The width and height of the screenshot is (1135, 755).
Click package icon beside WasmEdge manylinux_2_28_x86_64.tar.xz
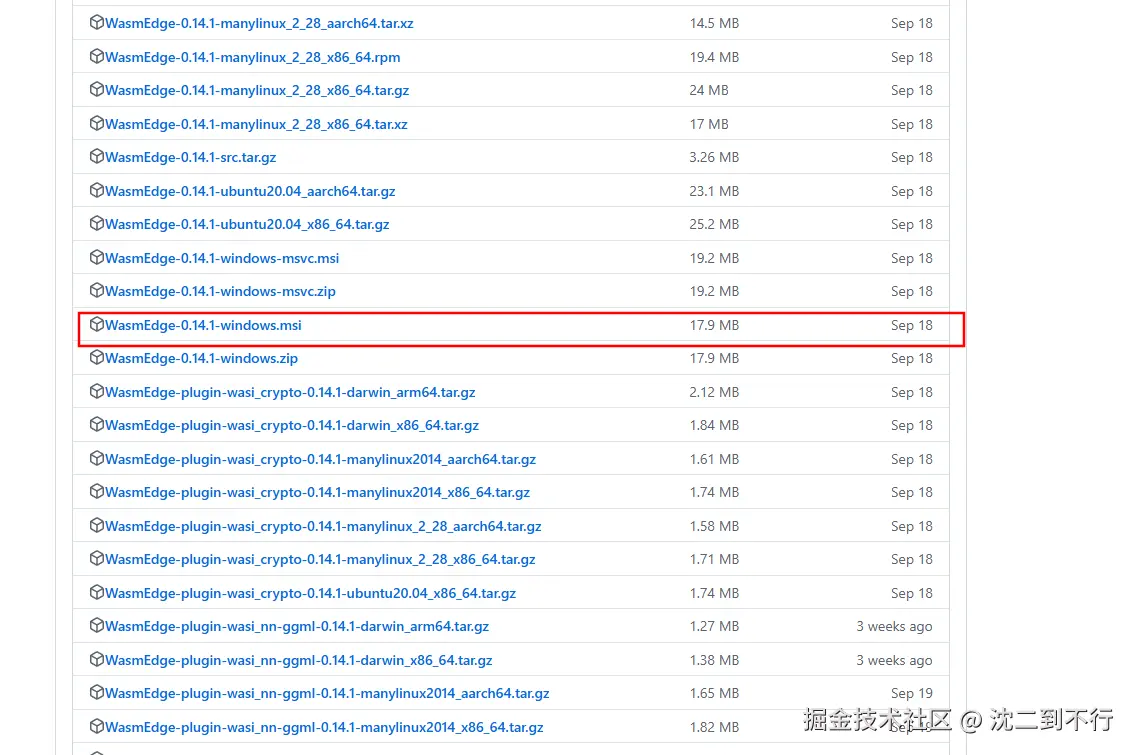pos(96,123)
